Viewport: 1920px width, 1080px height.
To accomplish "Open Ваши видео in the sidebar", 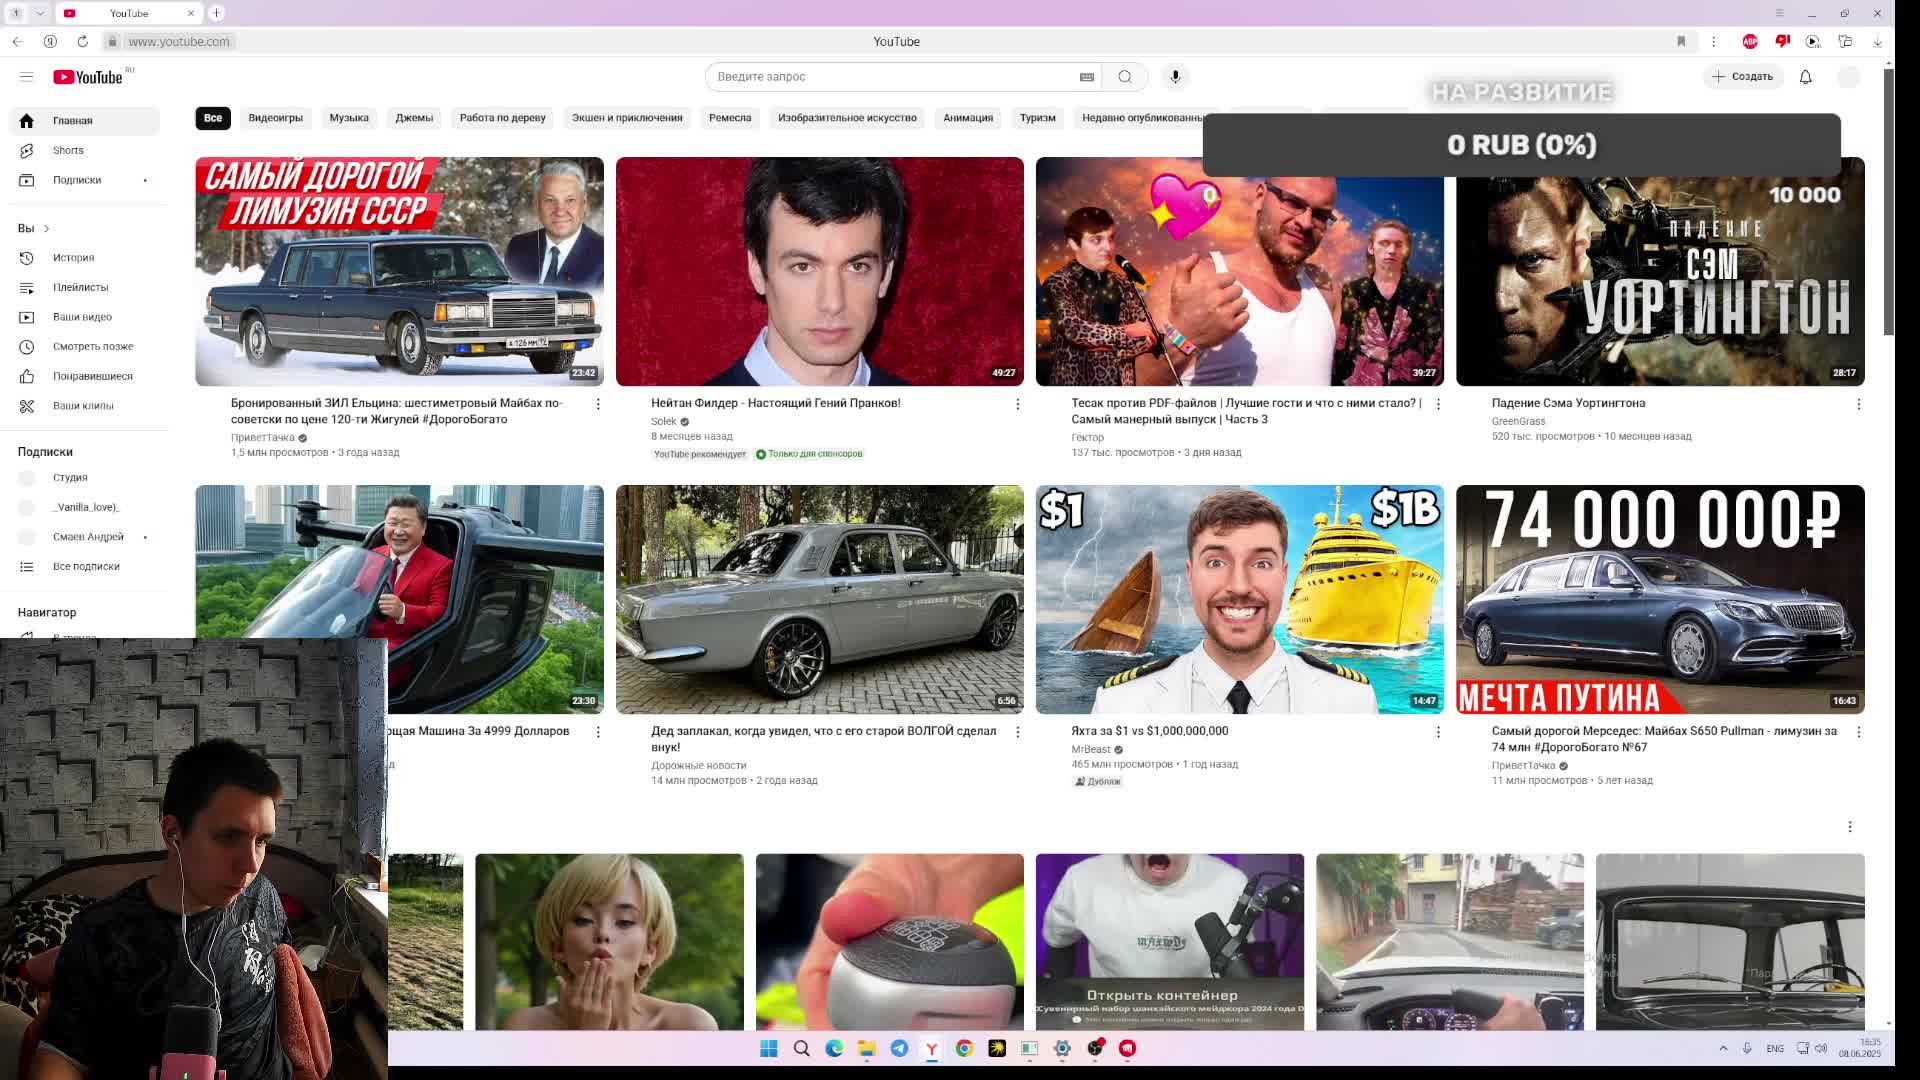I will (x=85, y=317).
